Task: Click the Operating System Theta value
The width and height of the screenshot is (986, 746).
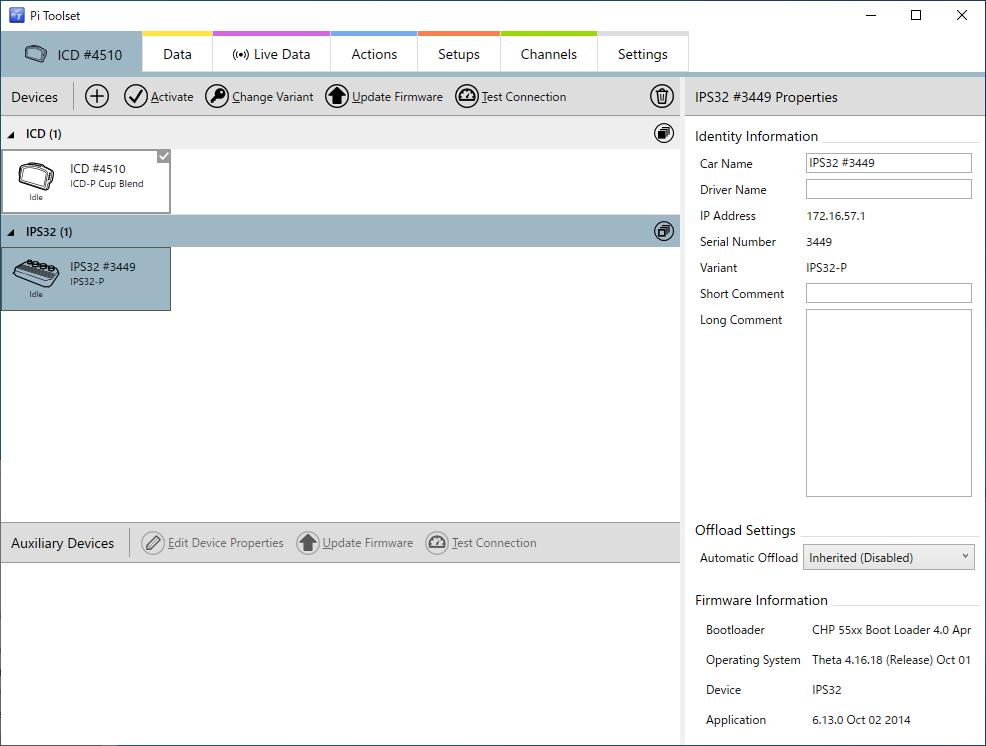Action: pos(891,660)
